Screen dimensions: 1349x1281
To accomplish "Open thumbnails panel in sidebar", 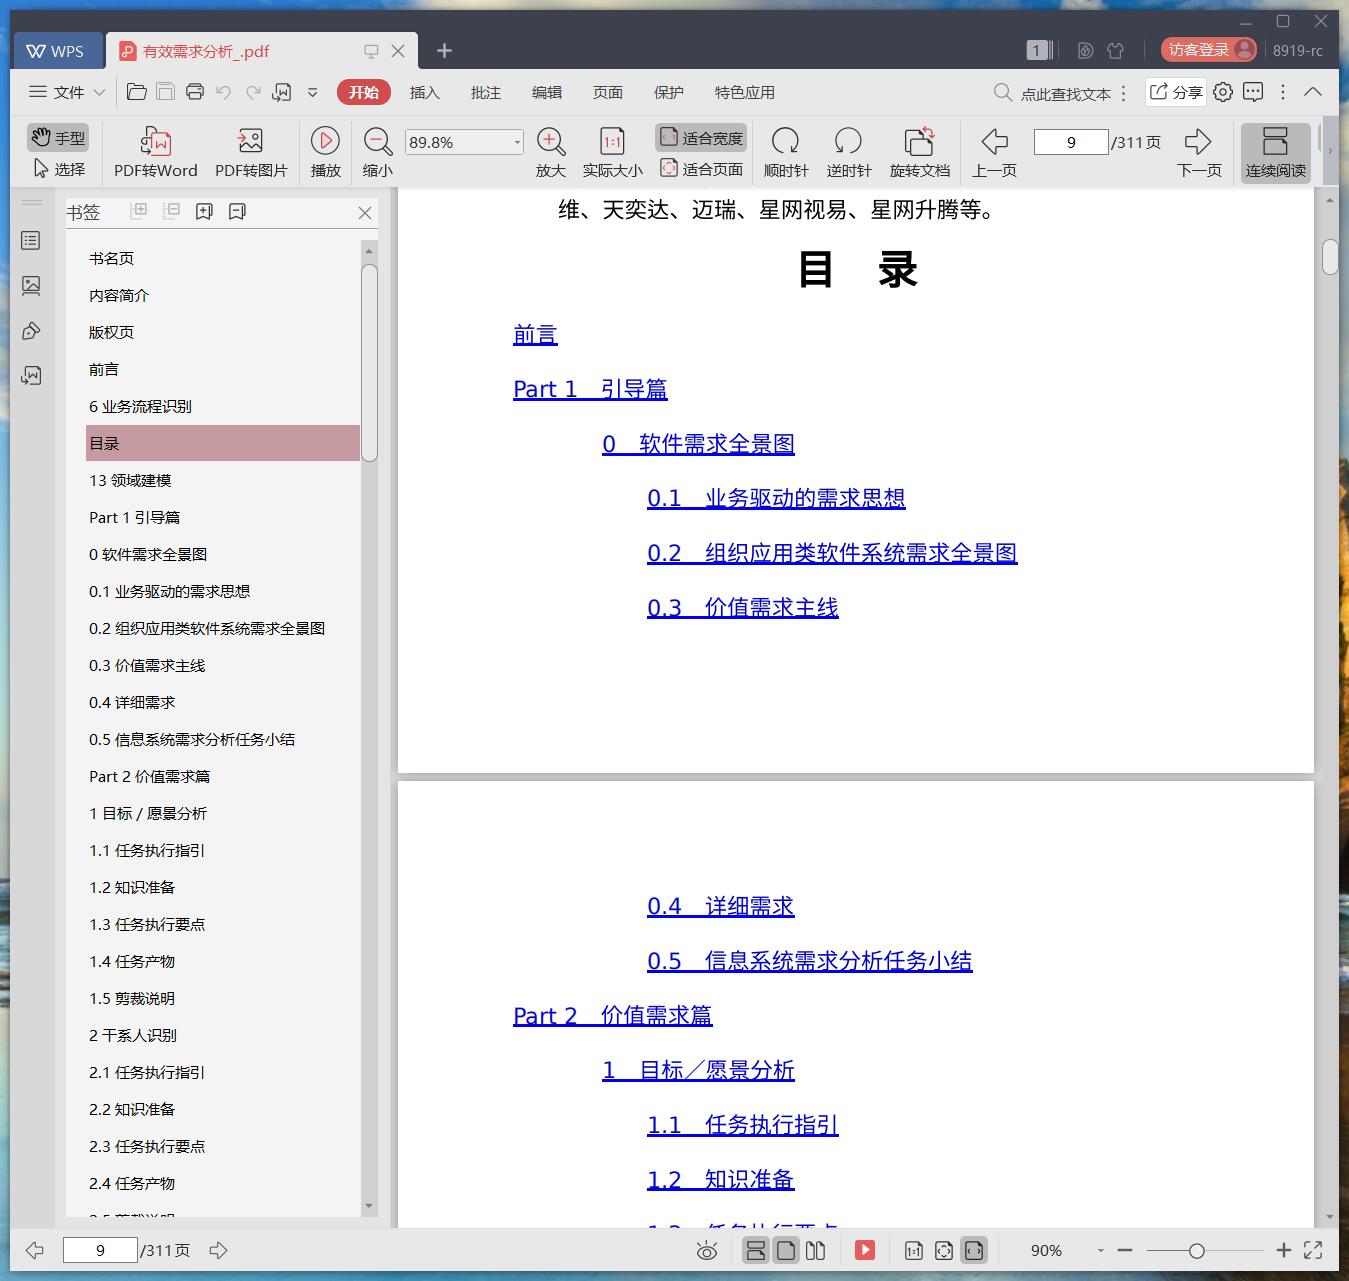I will click(x=31, y=286).
